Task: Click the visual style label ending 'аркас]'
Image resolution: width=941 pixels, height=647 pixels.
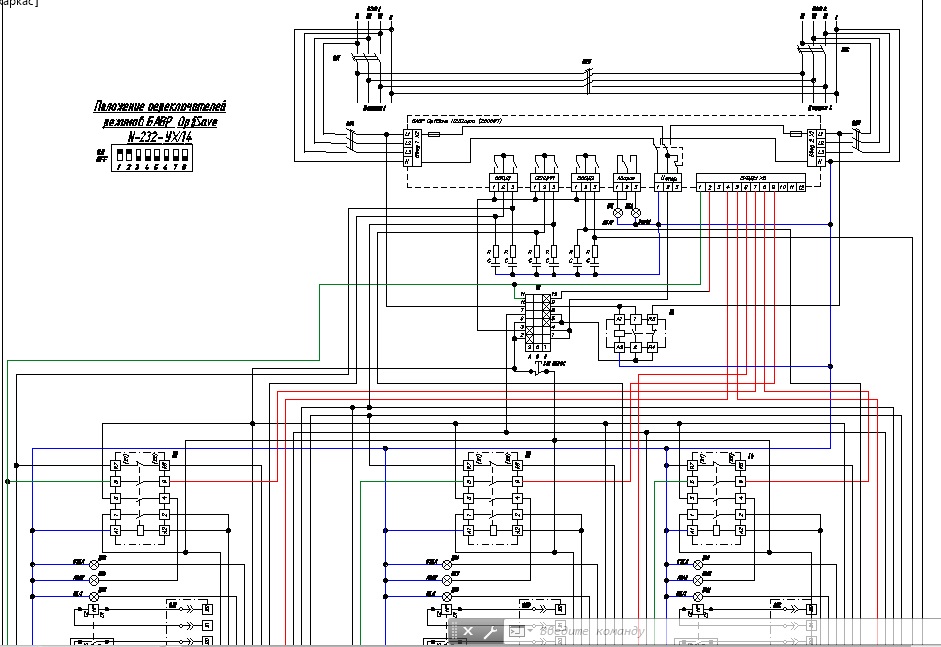Action: 19,3
